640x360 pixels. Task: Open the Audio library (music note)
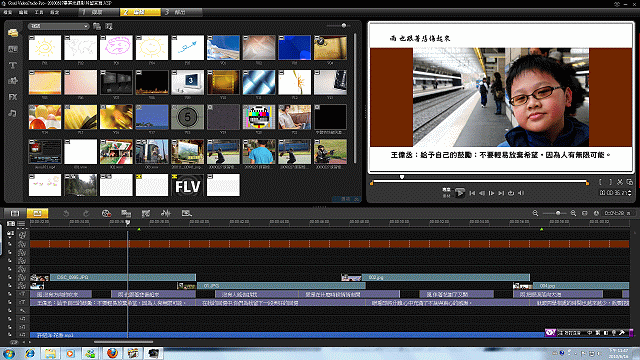pos(13,113)
